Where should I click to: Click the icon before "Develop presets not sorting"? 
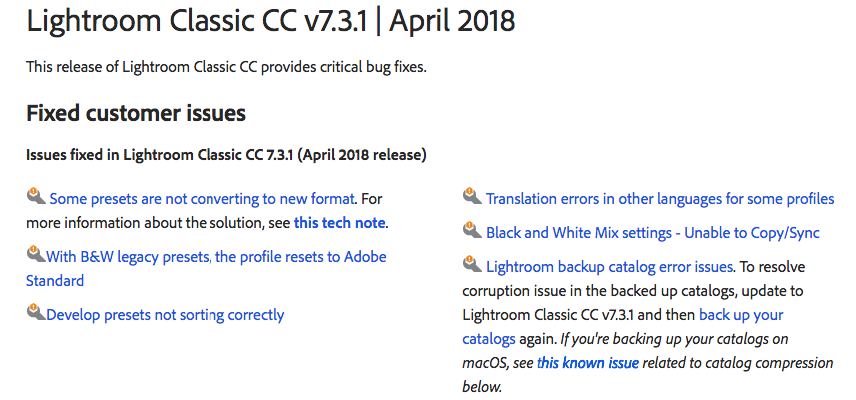[35, 313]
